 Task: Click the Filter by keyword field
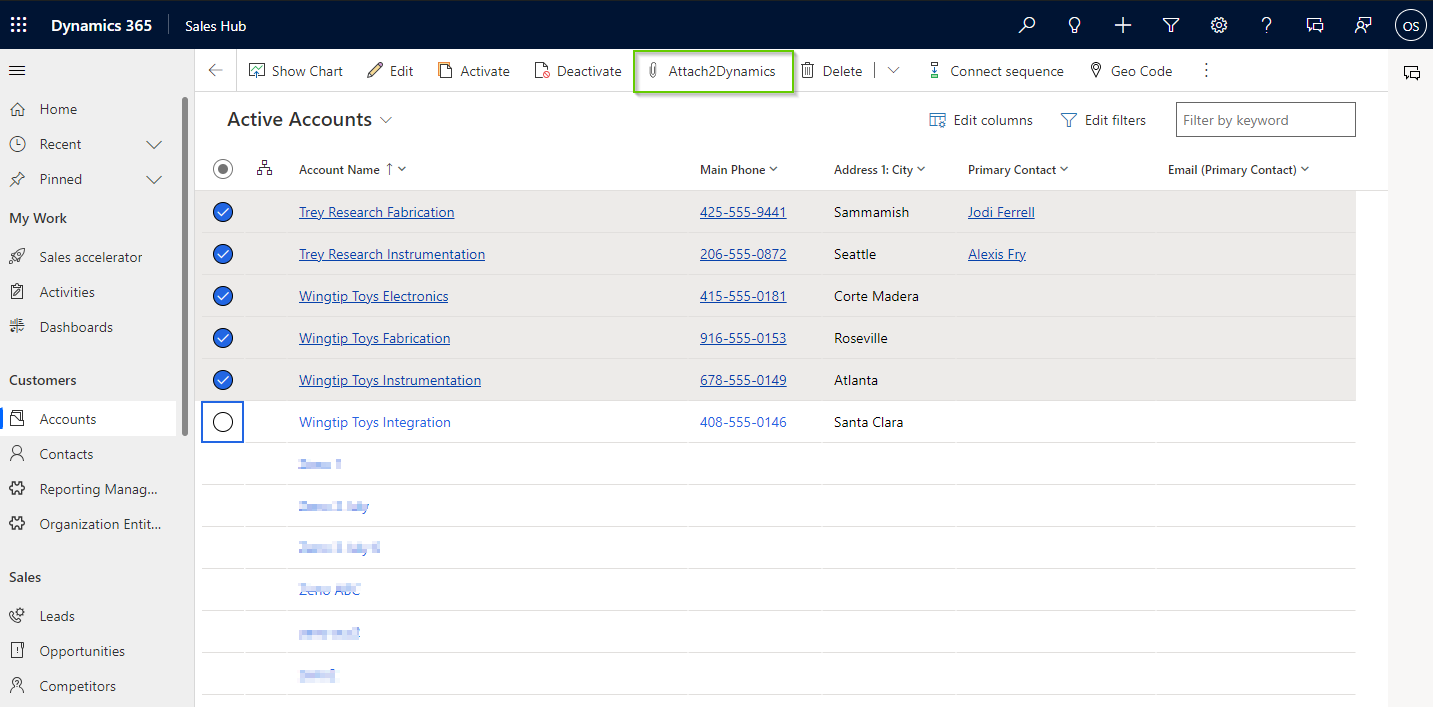[x=1265, y=119]
